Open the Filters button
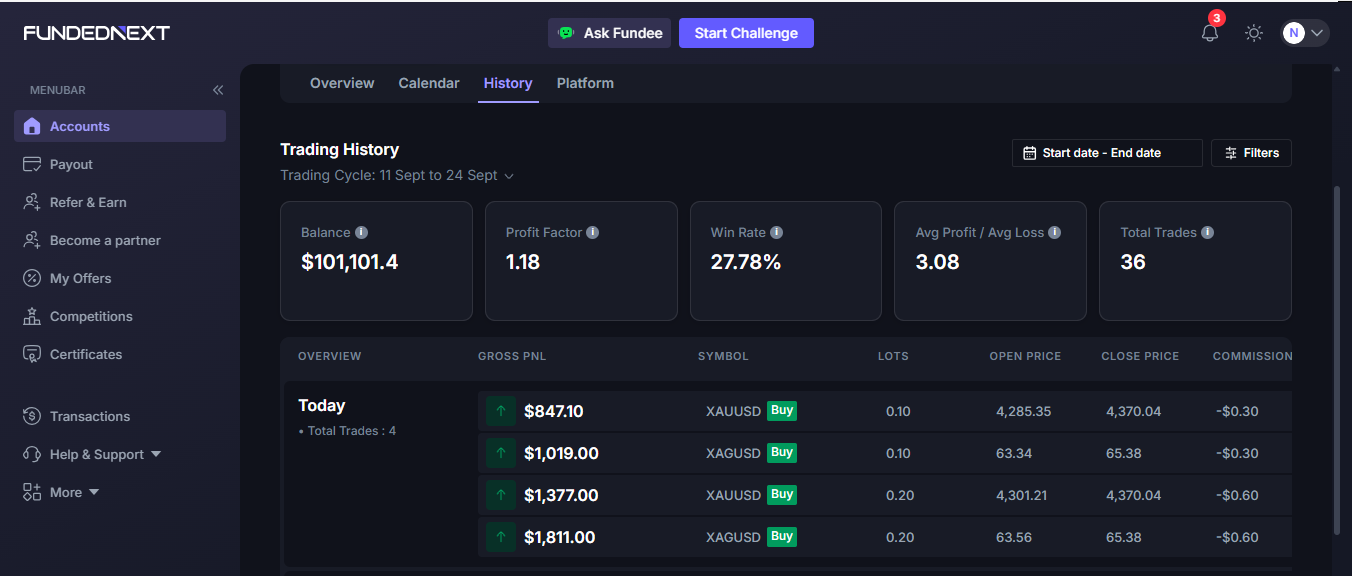 click(1251, 153)
